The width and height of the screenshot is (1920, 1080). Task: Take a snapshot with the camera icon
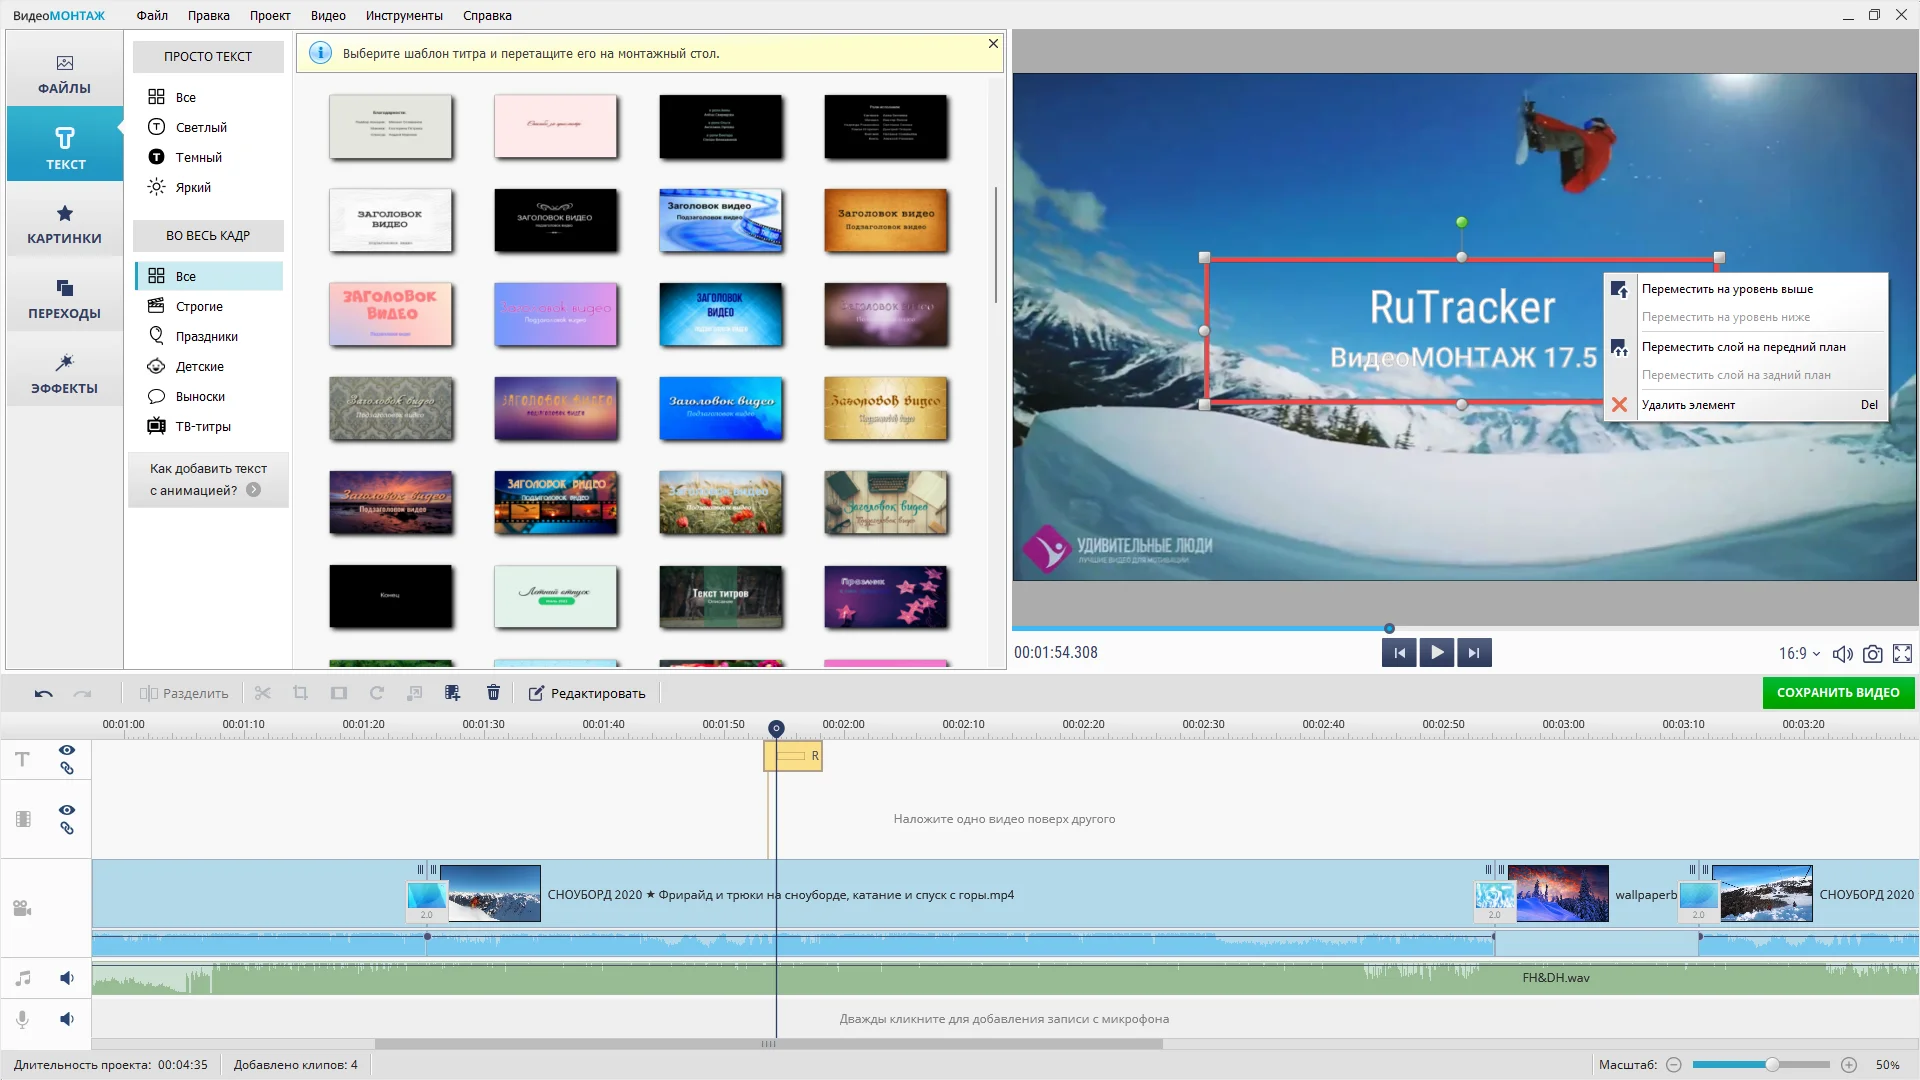(1873, 654)
